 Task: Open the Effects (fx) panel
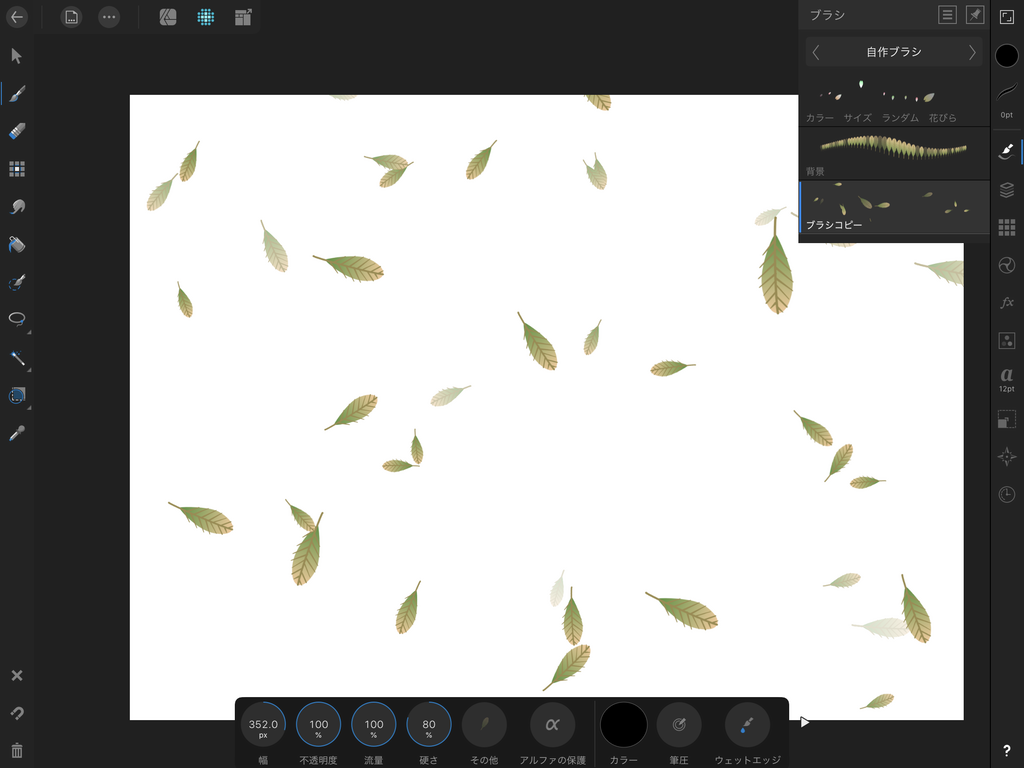pyautogui.click(x=1007, y=303)
